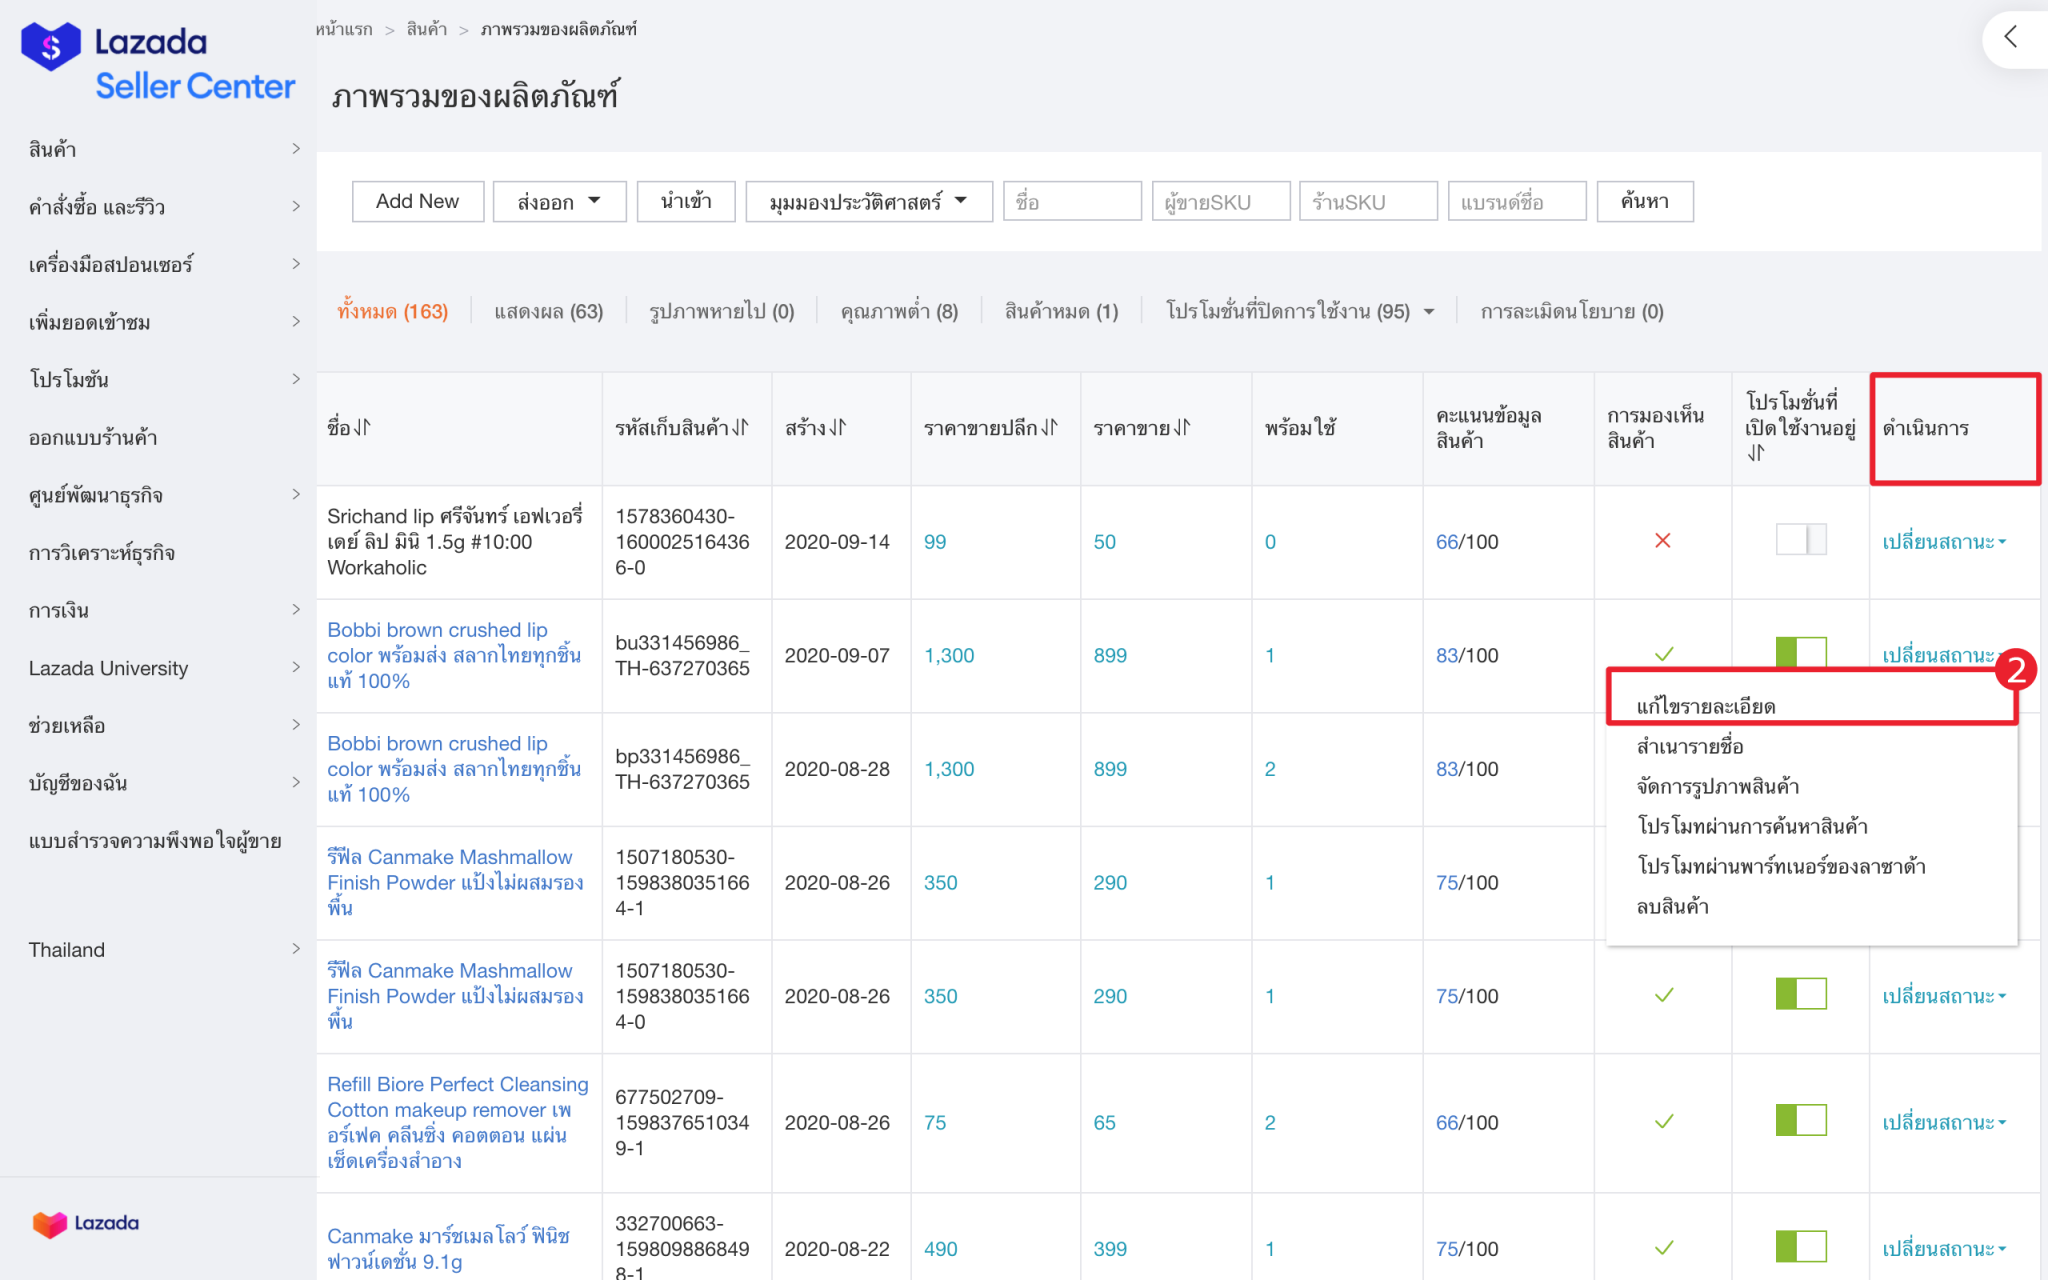Switch to การละเมิดนโยบาย (0) tab
The image size is (2048, 1280).
point(1572,311)
